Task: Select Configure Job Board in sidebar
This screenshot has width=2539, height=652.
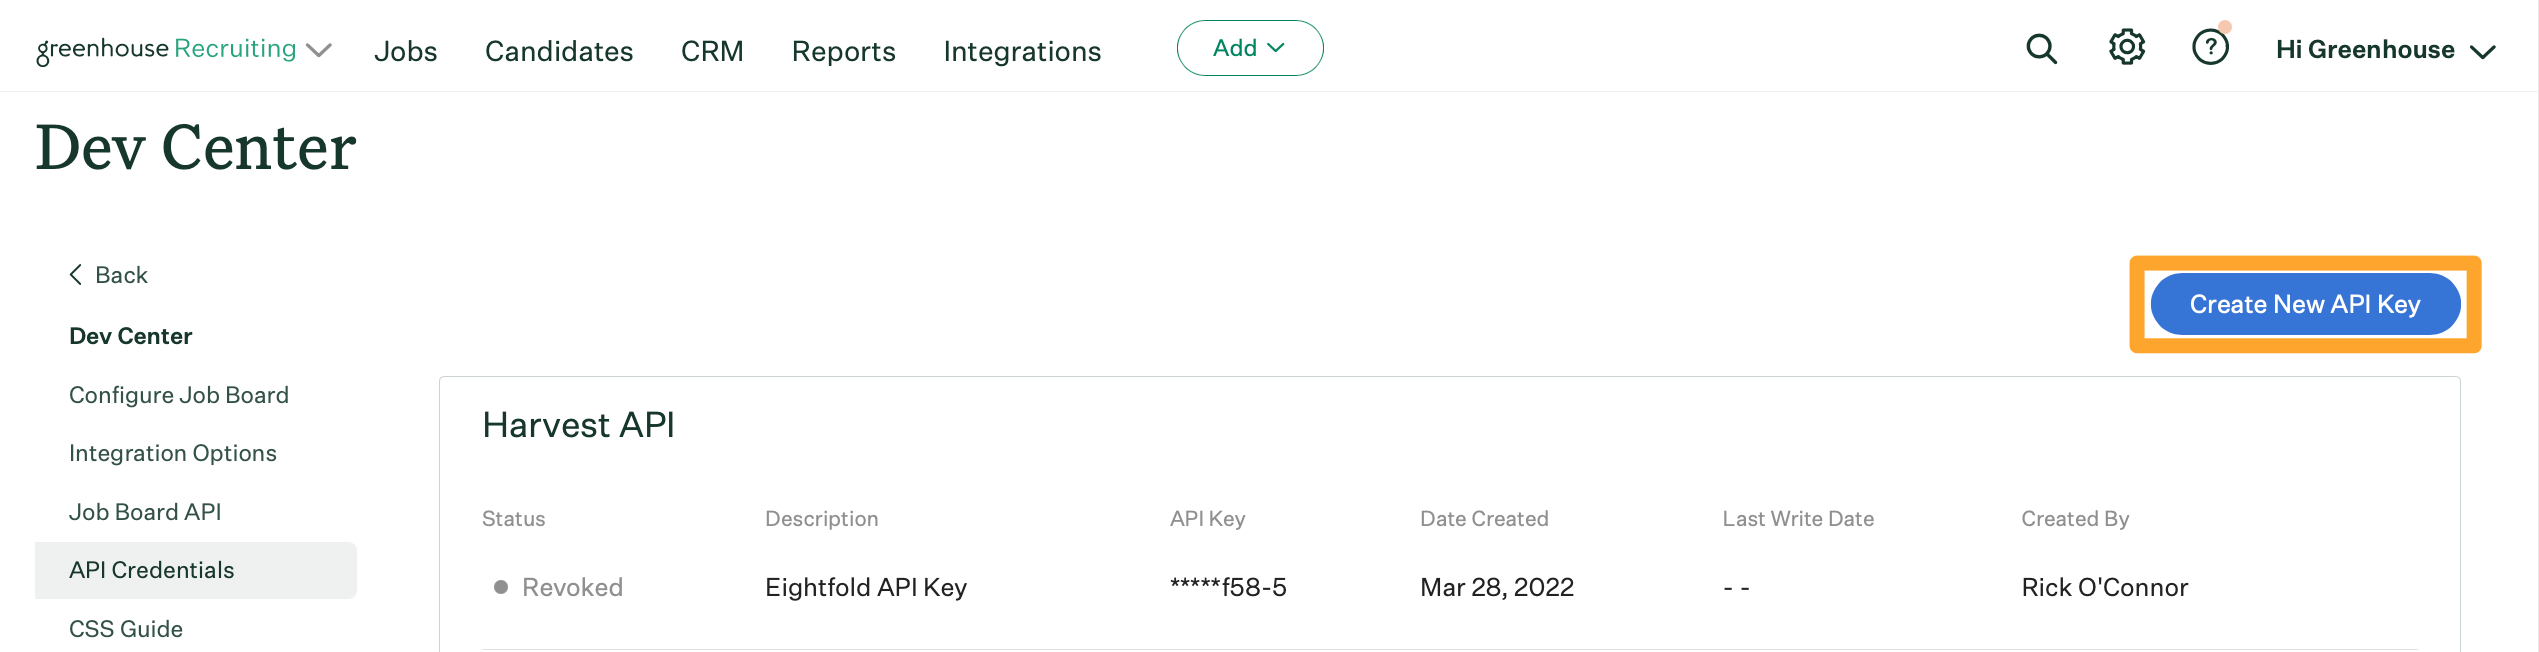Action: coord(179,395)
